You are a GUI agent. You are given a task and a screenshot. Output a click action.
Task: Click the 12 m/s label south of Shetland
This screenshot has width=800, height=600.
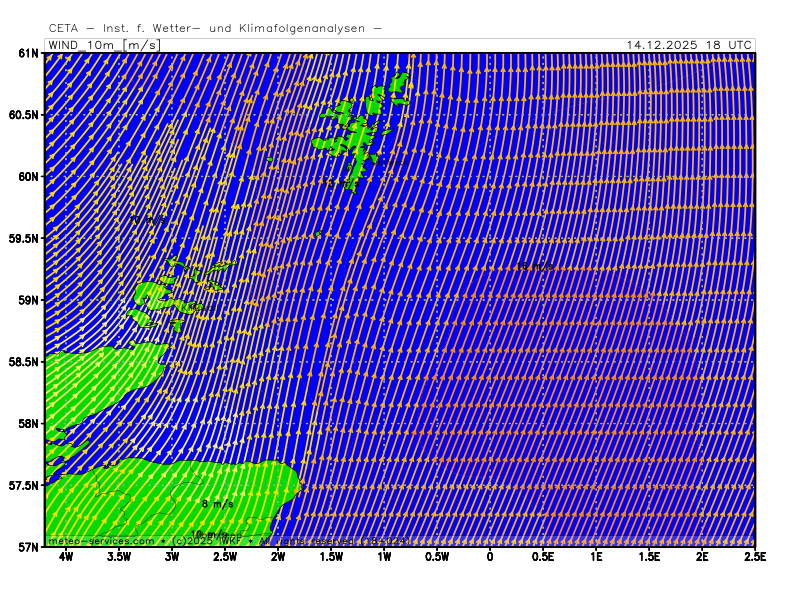343,184
